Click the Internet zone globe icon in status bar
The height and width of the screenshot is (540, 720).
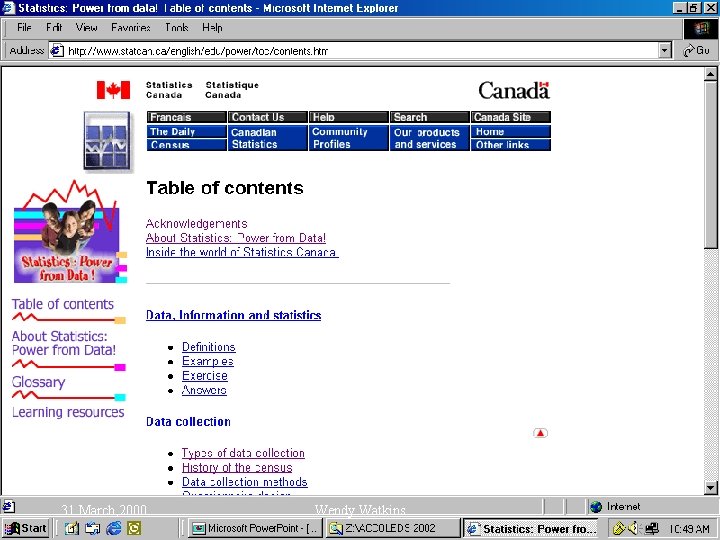click(596, 506)
